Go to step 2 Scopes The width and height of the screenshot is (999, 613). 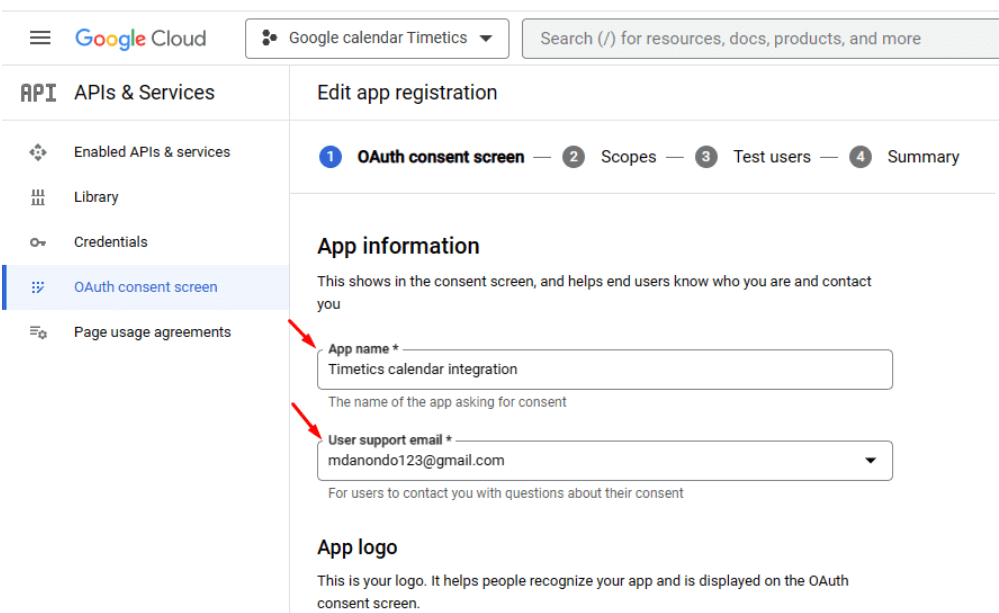click(x=609, y=157)
